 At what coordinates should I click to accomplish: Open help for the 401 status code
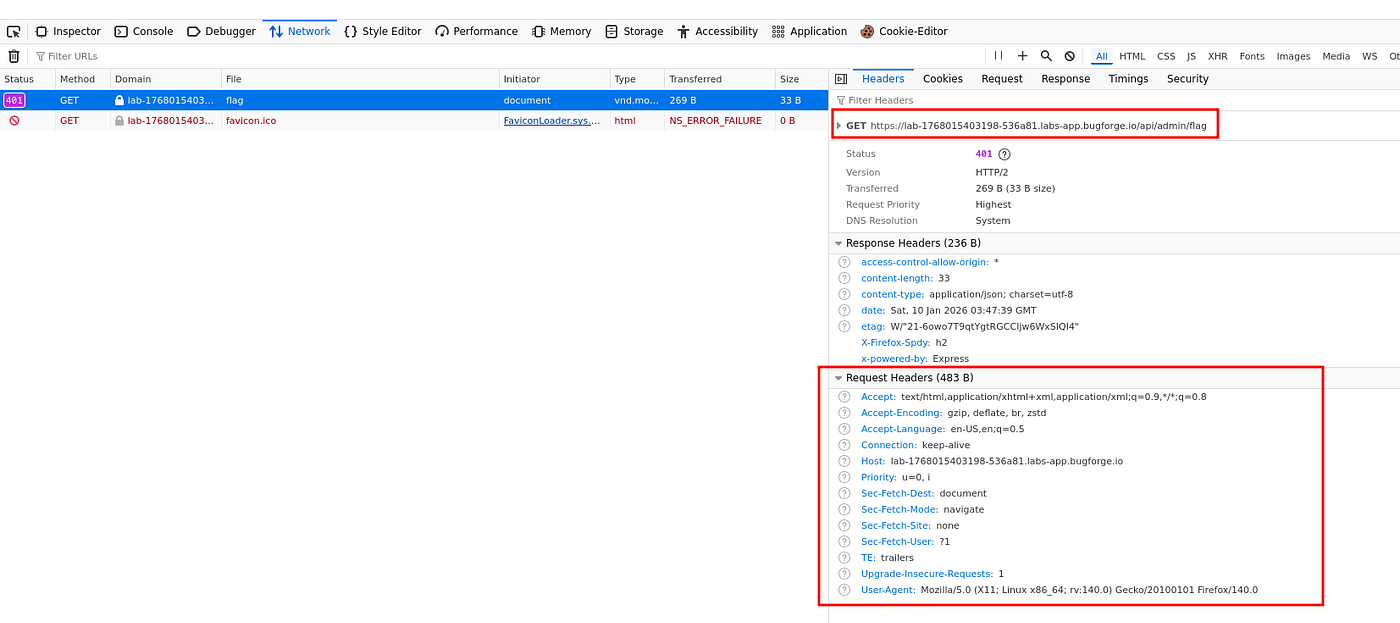tap(1004, 154)
